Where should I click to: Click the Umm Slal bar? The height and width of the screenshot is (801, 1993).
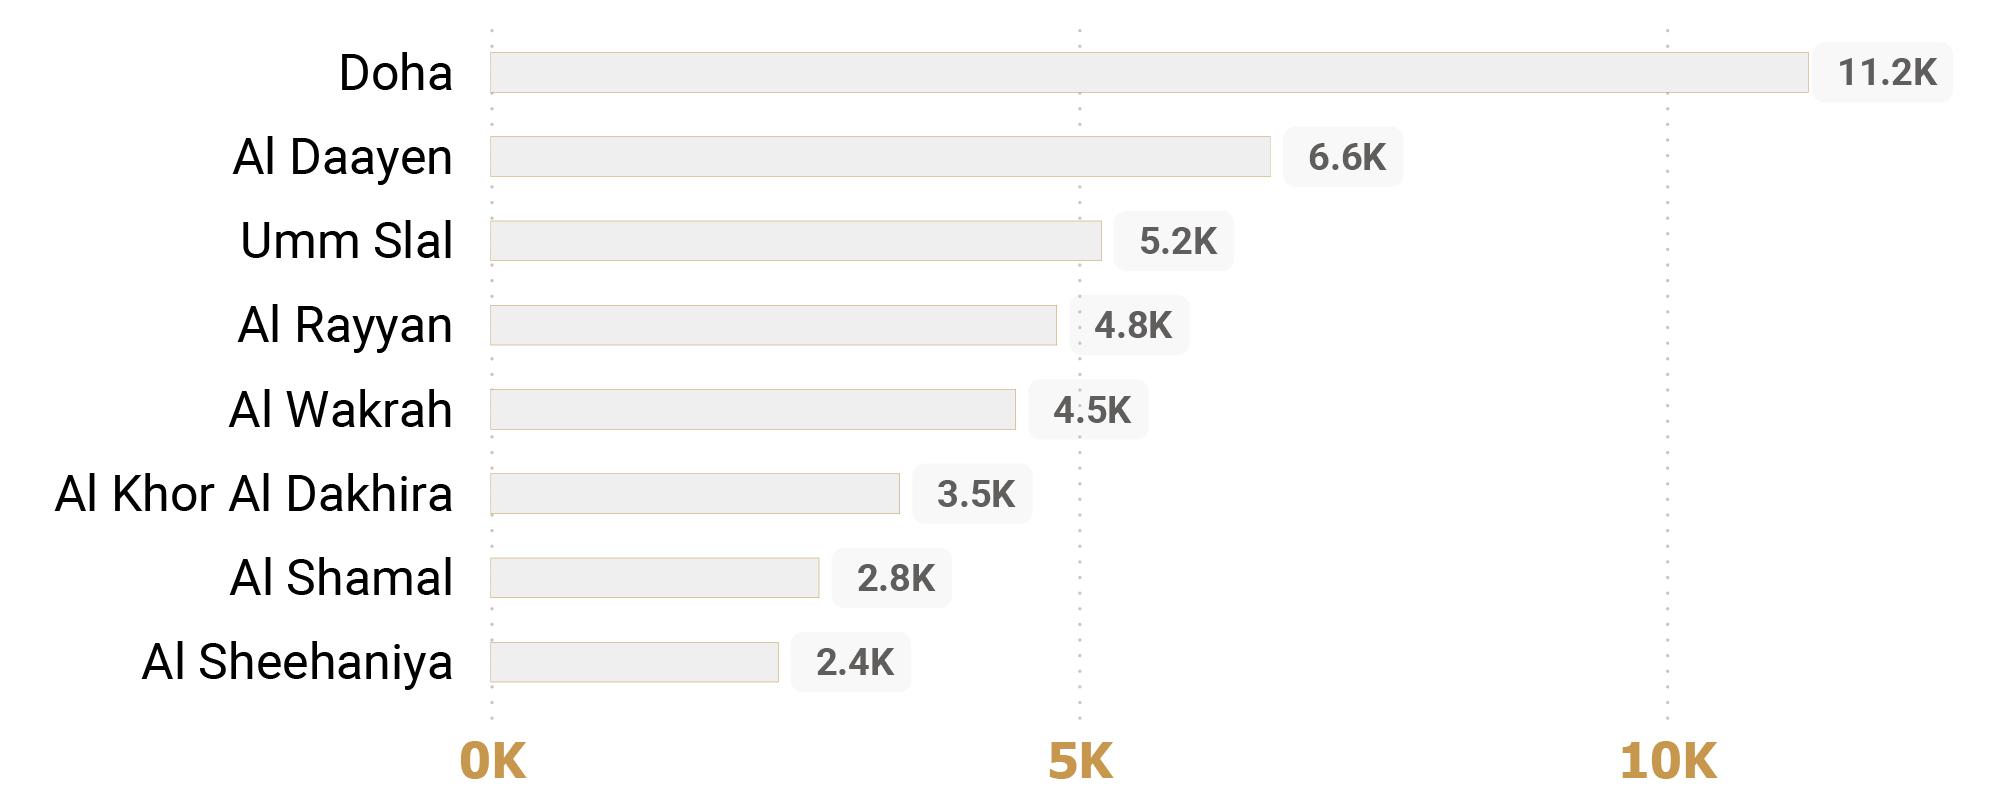click(x=796, y=241)
